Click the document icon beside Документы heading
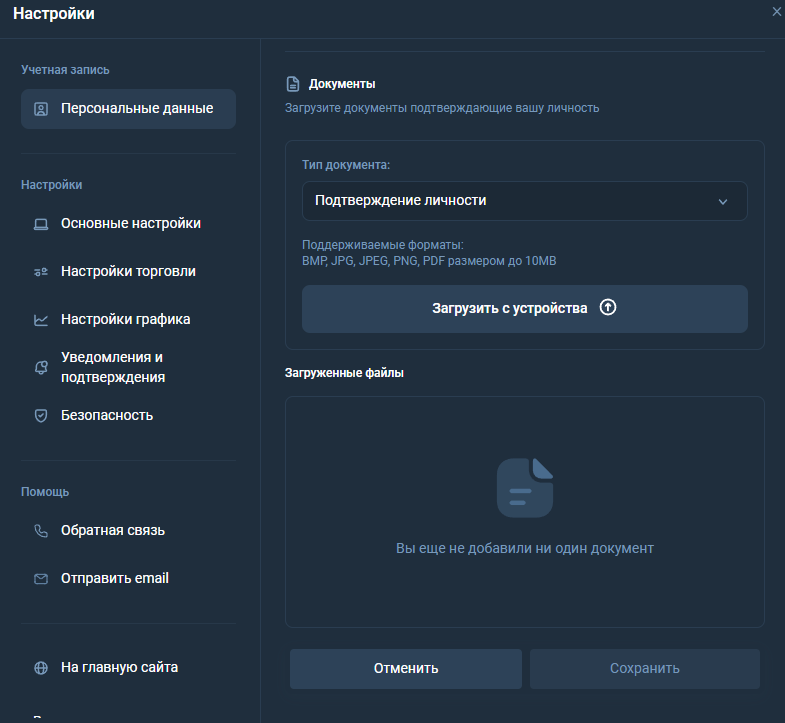This screenshot has height=723, width=785. [293, 84]
